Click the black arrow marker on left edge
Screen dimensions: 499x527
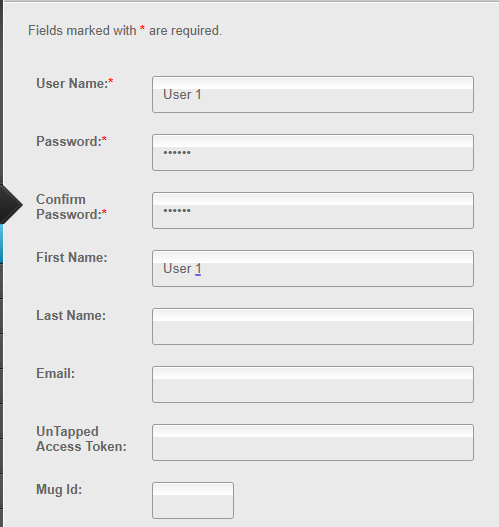click(x=11, y=204)
